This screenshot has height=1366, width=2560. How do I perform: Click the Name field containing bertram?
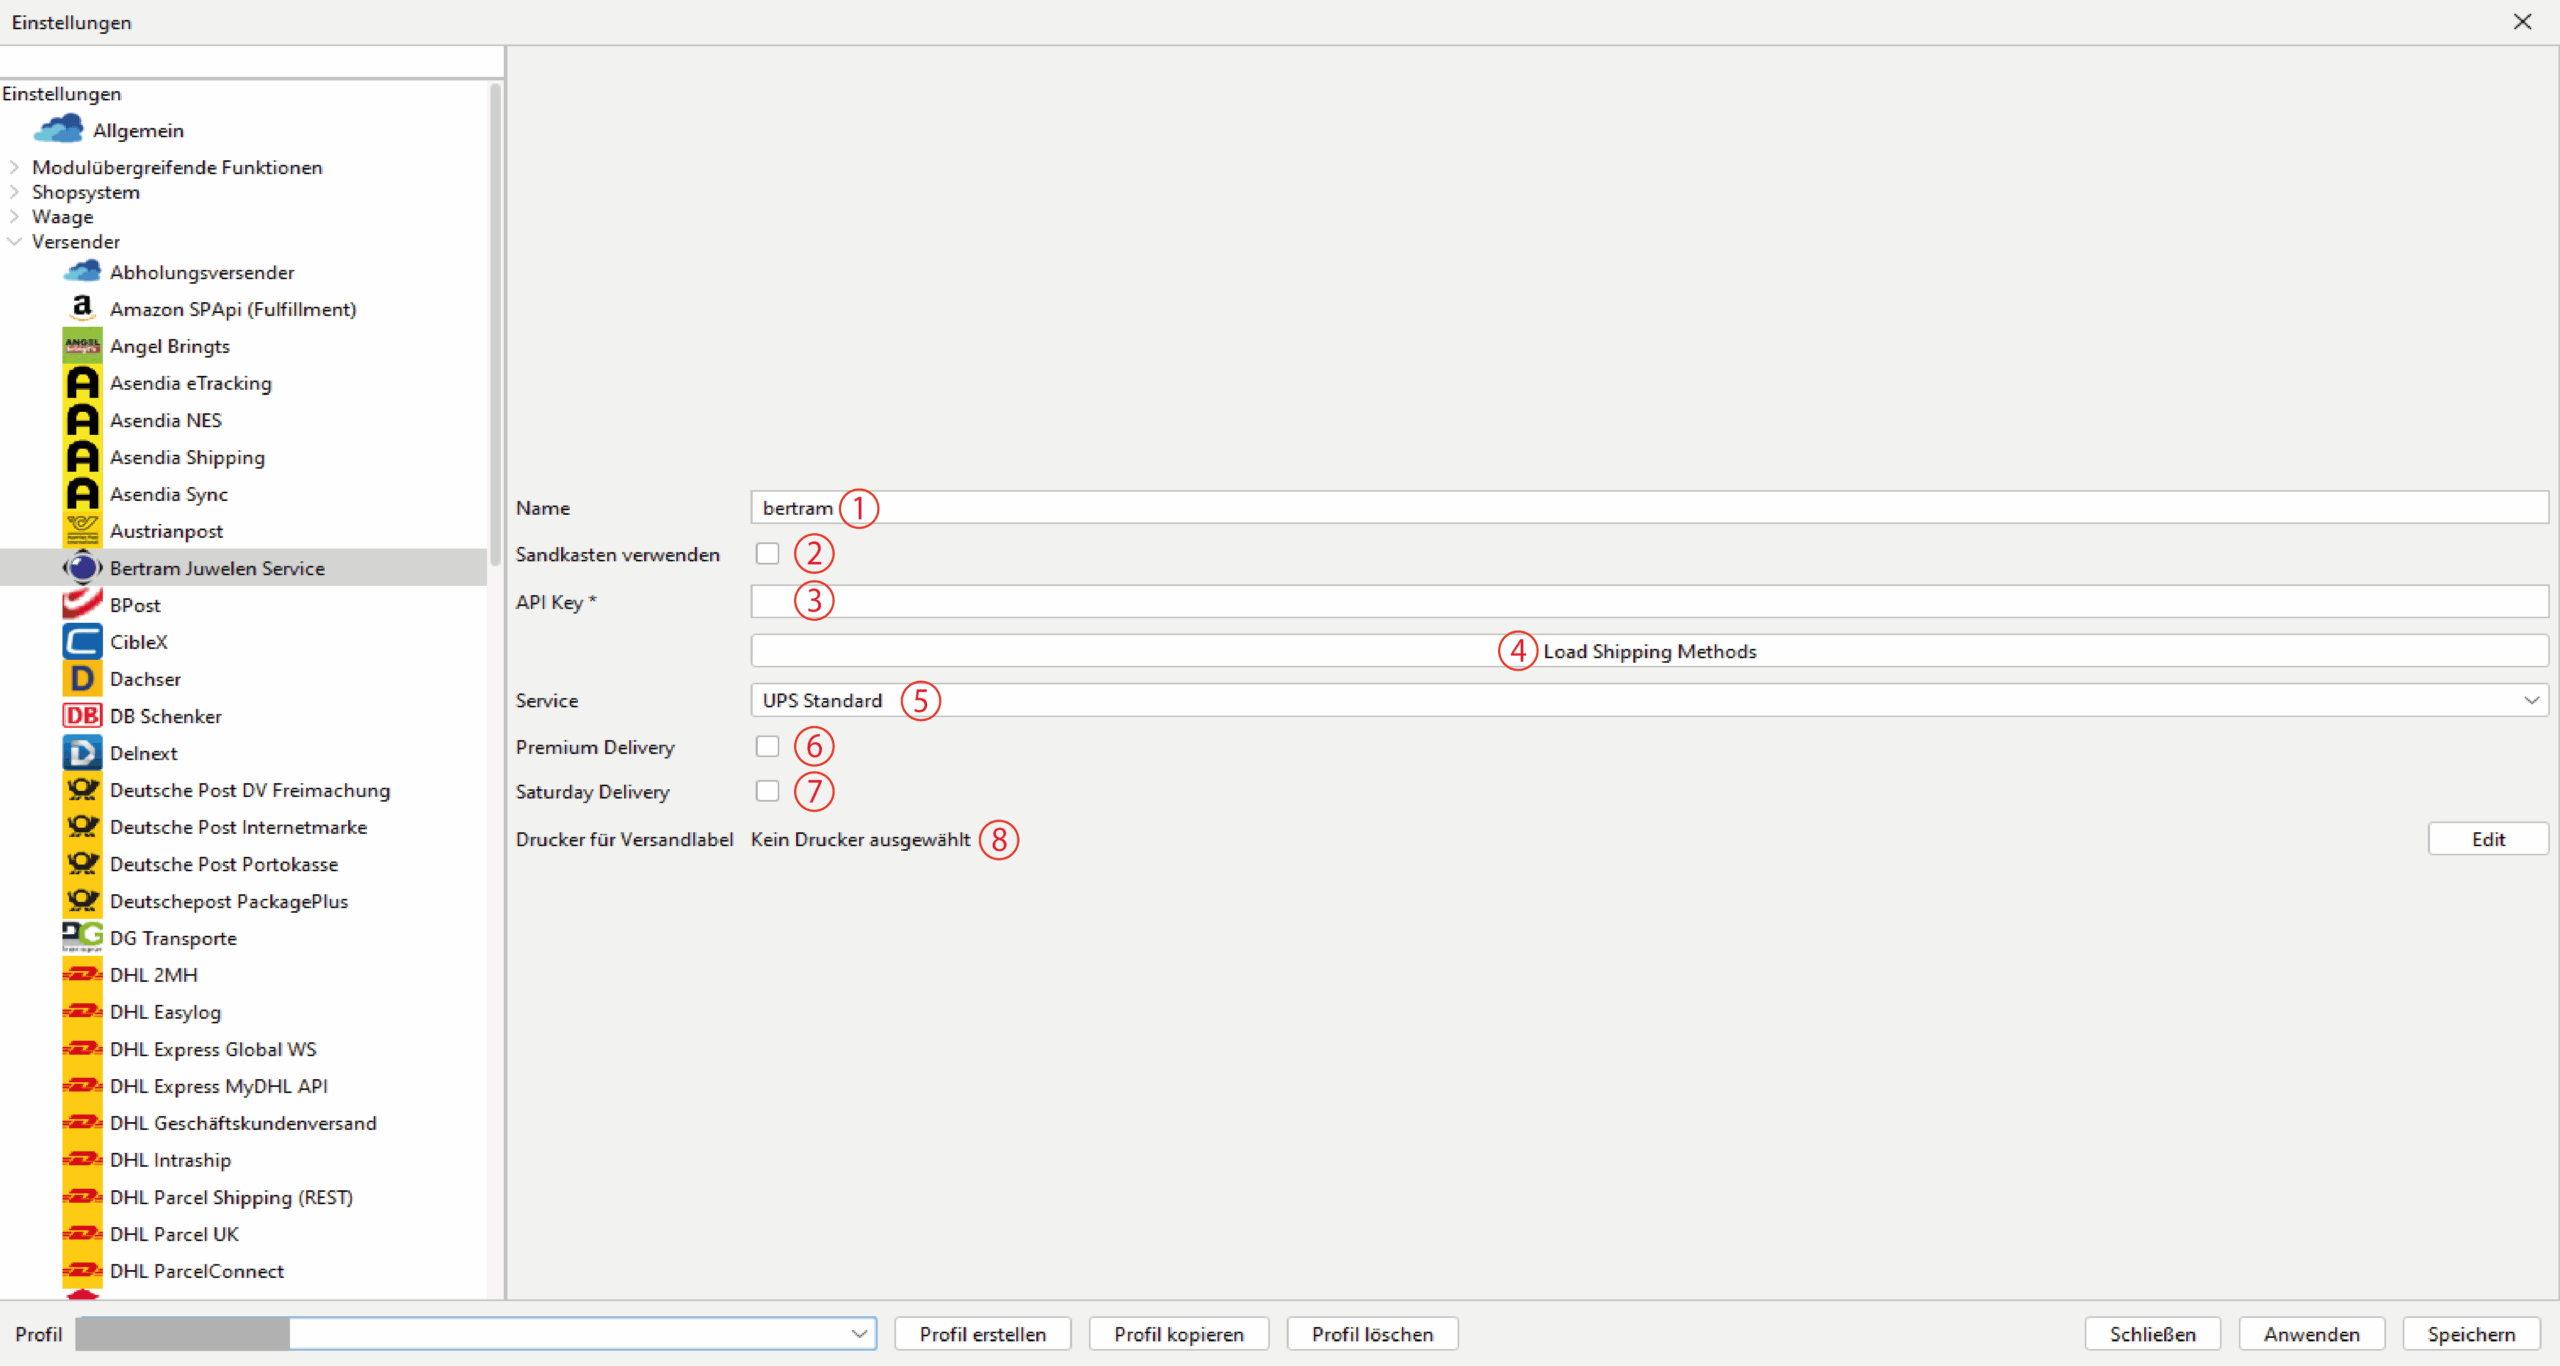click(1649, 507)
